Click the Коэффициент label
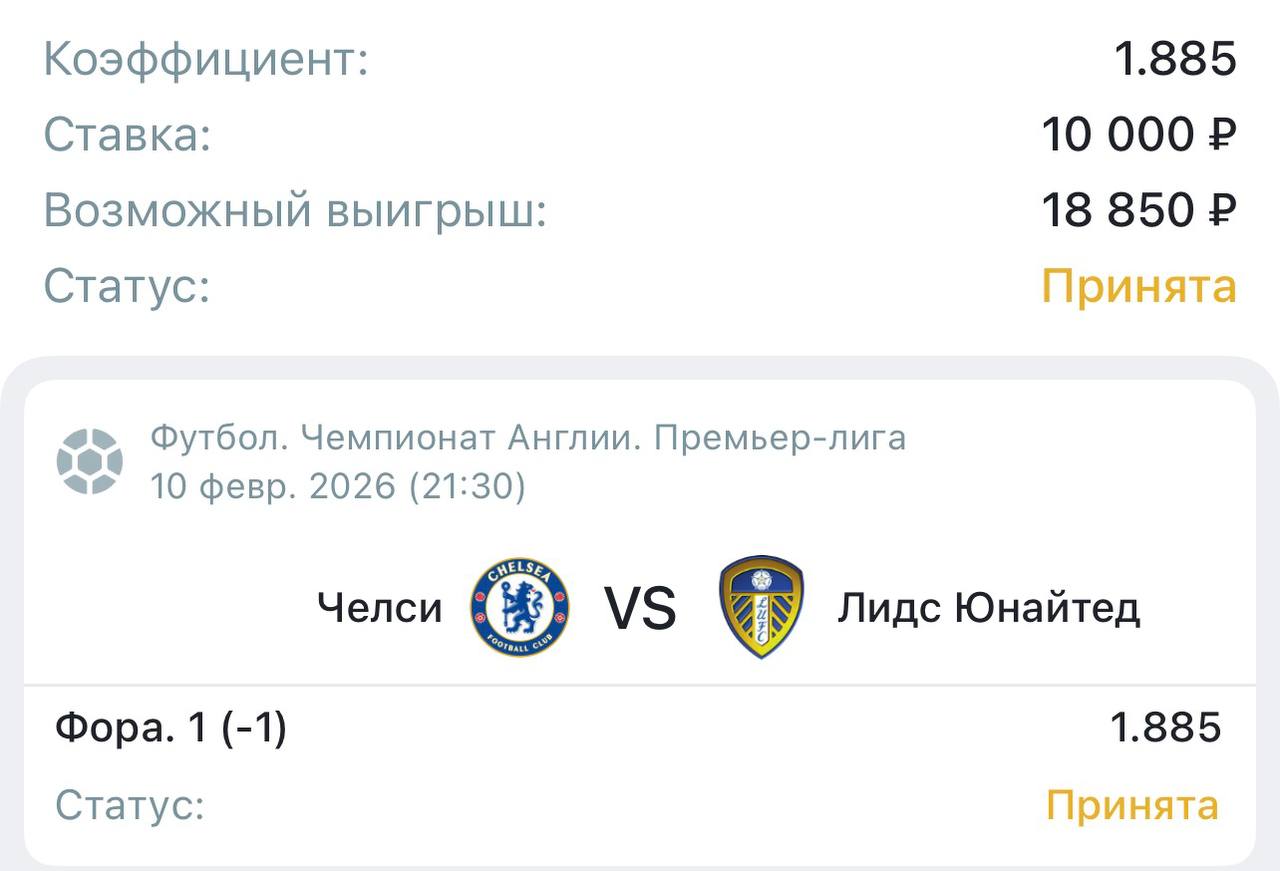The height and width of the screenshot is (871, 1280). [x=207, y=60]
